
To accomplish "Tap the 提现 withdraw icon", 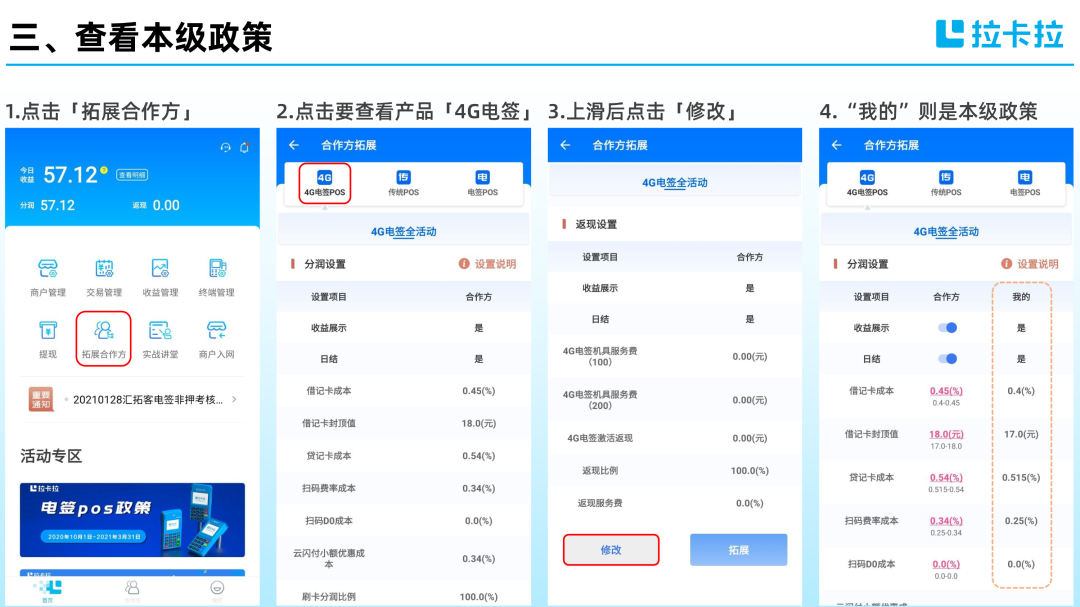I will [48, 331].
